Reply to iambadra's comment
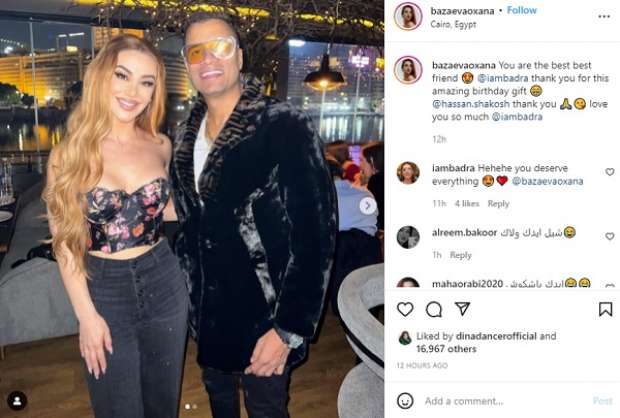620x418 pixels. 498,204
